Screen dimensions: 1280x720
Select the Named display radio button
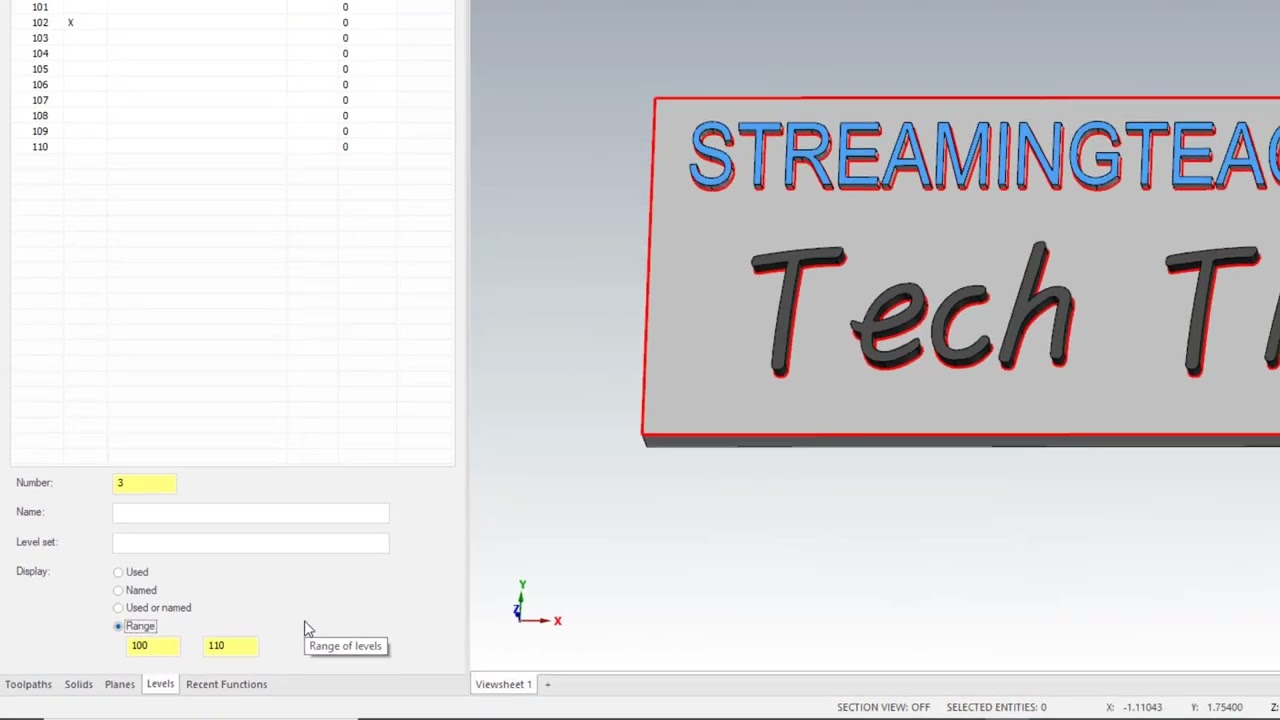tap(118, 590)
